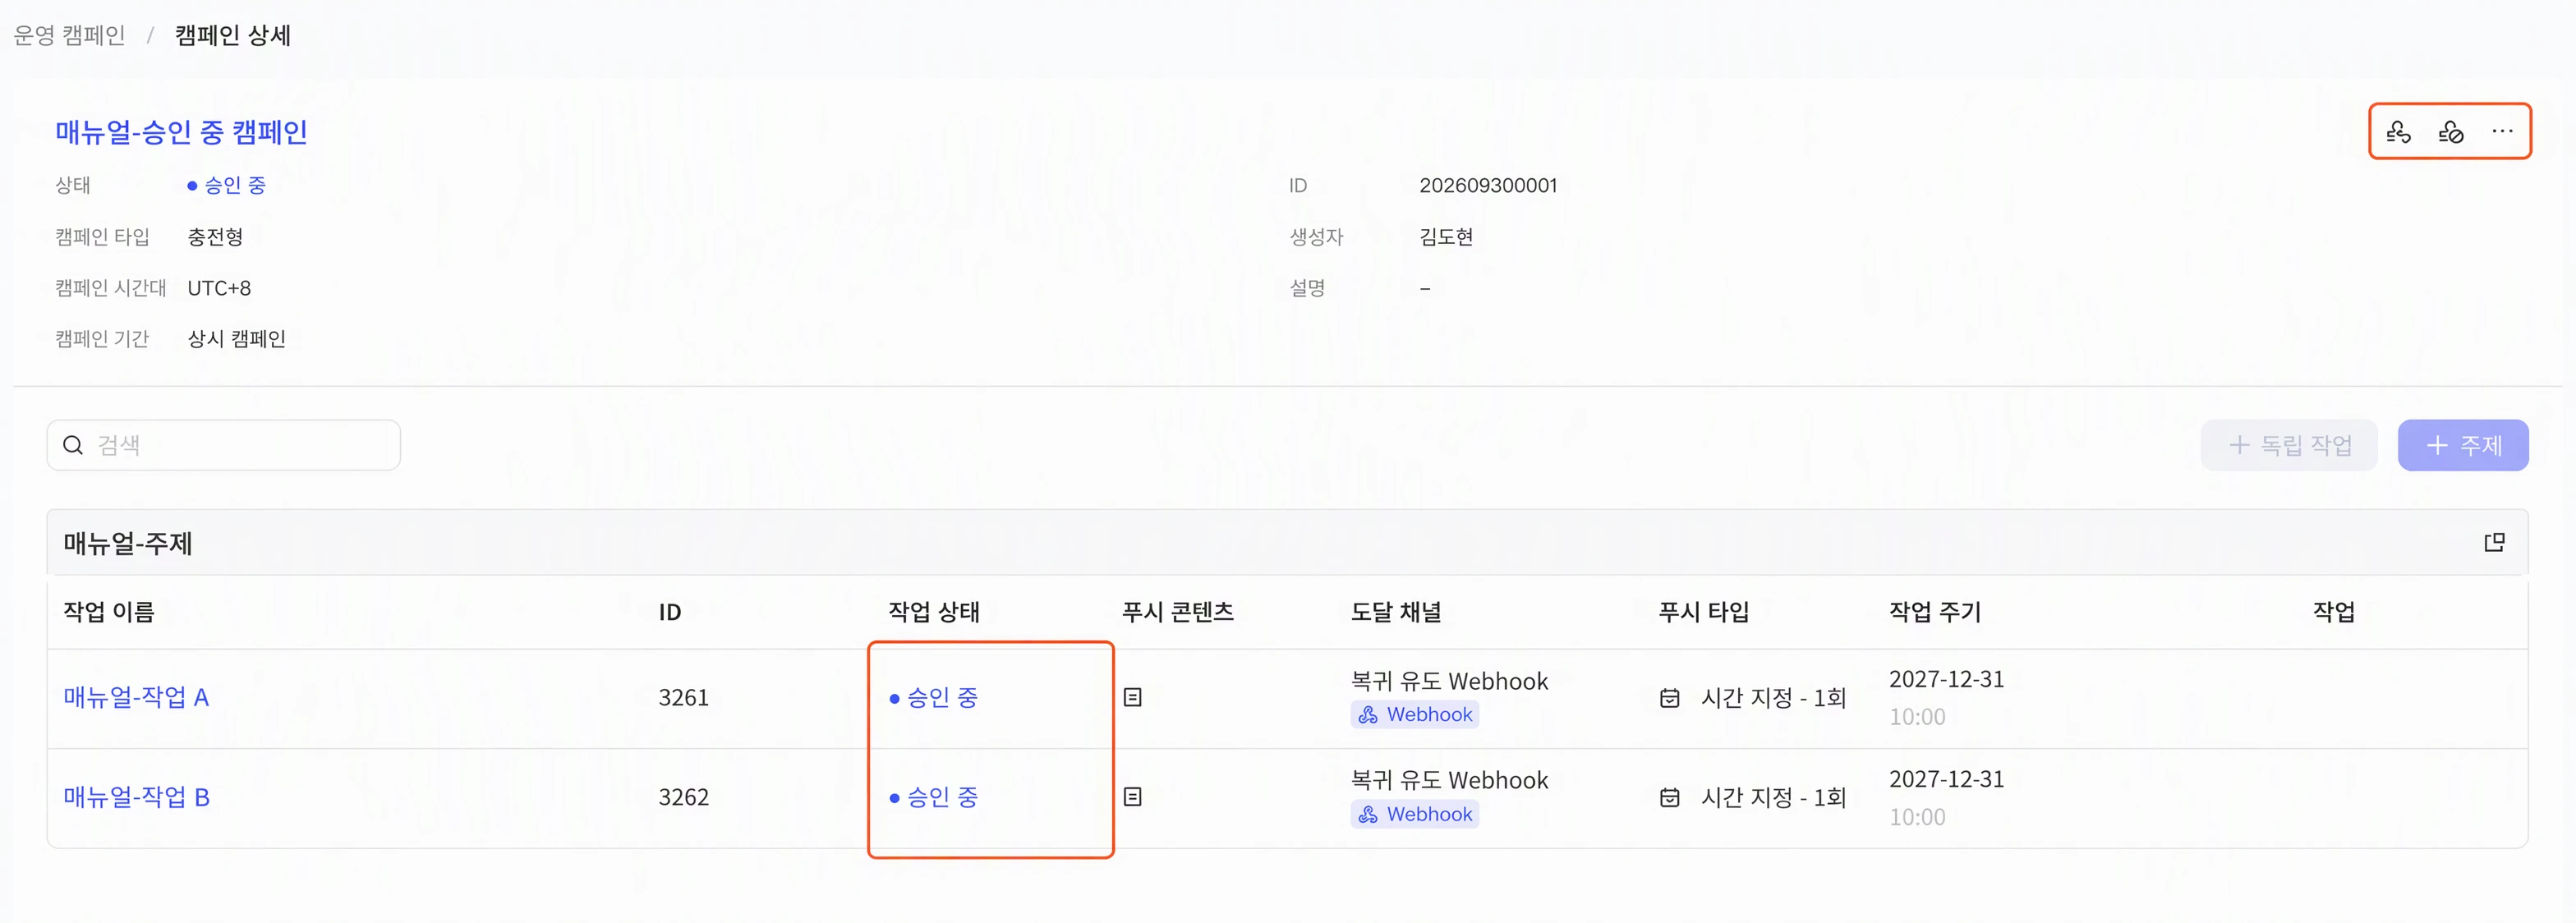Open the three-dot more actions menu

click(2502, 132)
